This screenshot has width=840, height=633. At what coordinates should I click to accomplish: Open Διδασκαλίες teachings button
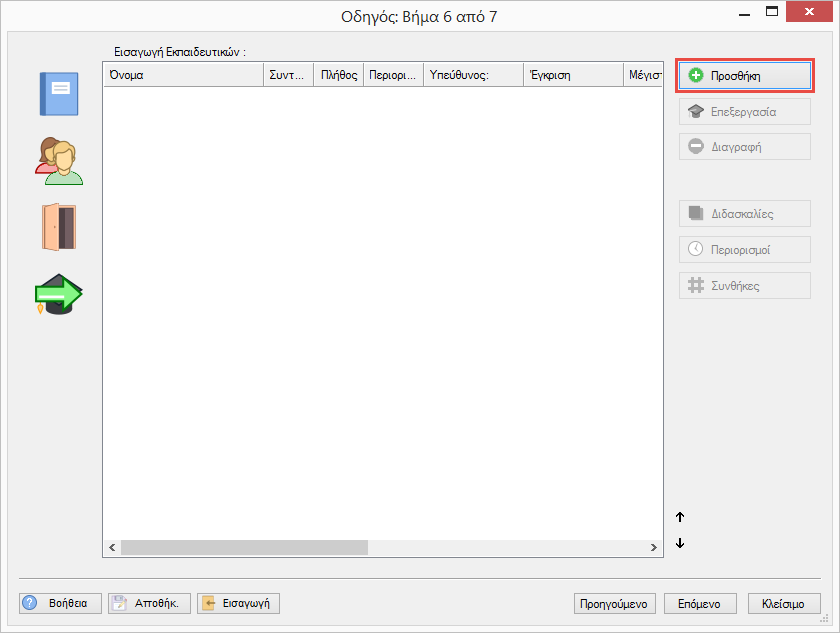coord(744,214)
